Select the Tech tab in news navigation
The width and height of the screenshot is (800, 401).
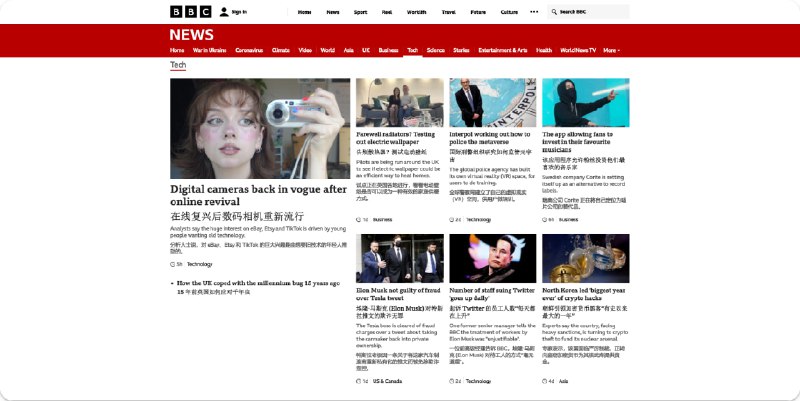pos(412,49)
